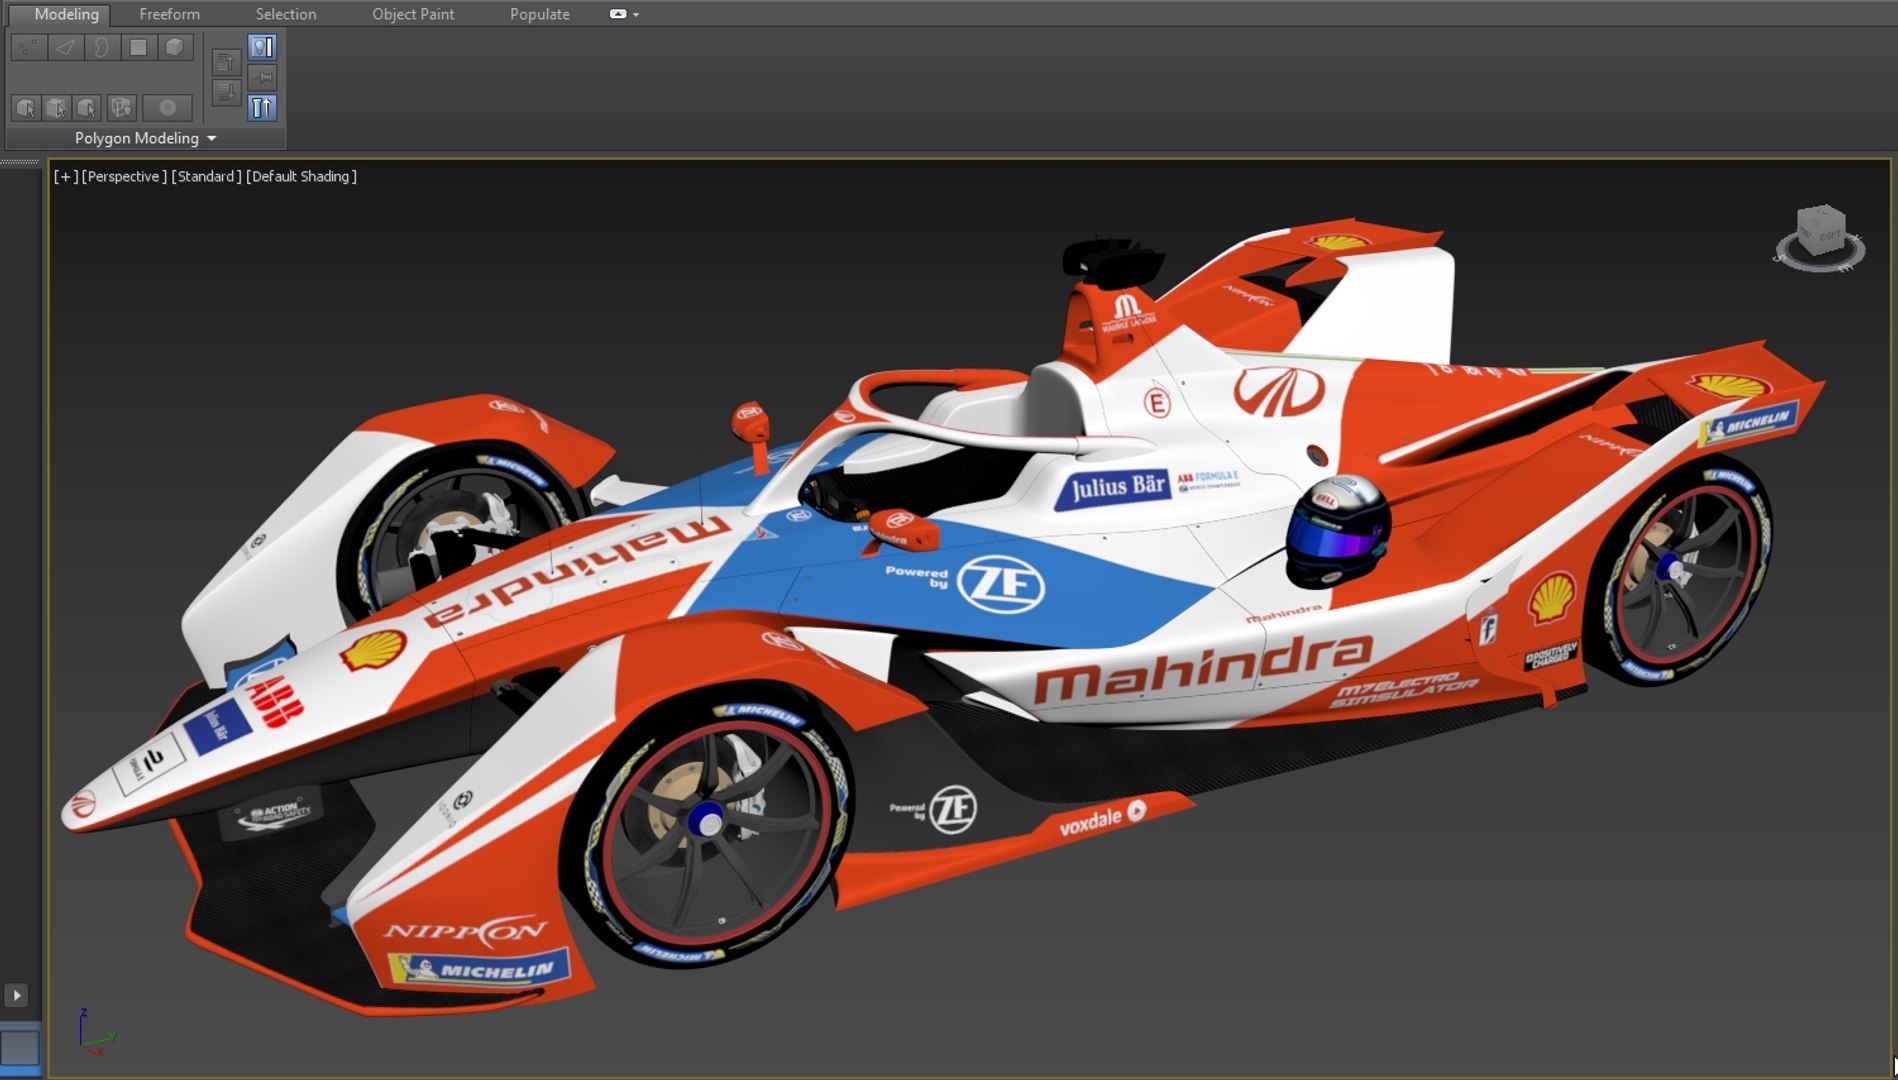Switch to the Populate tab
1898x1080 pixels.
pyautogui.click(x=539, y=14)
